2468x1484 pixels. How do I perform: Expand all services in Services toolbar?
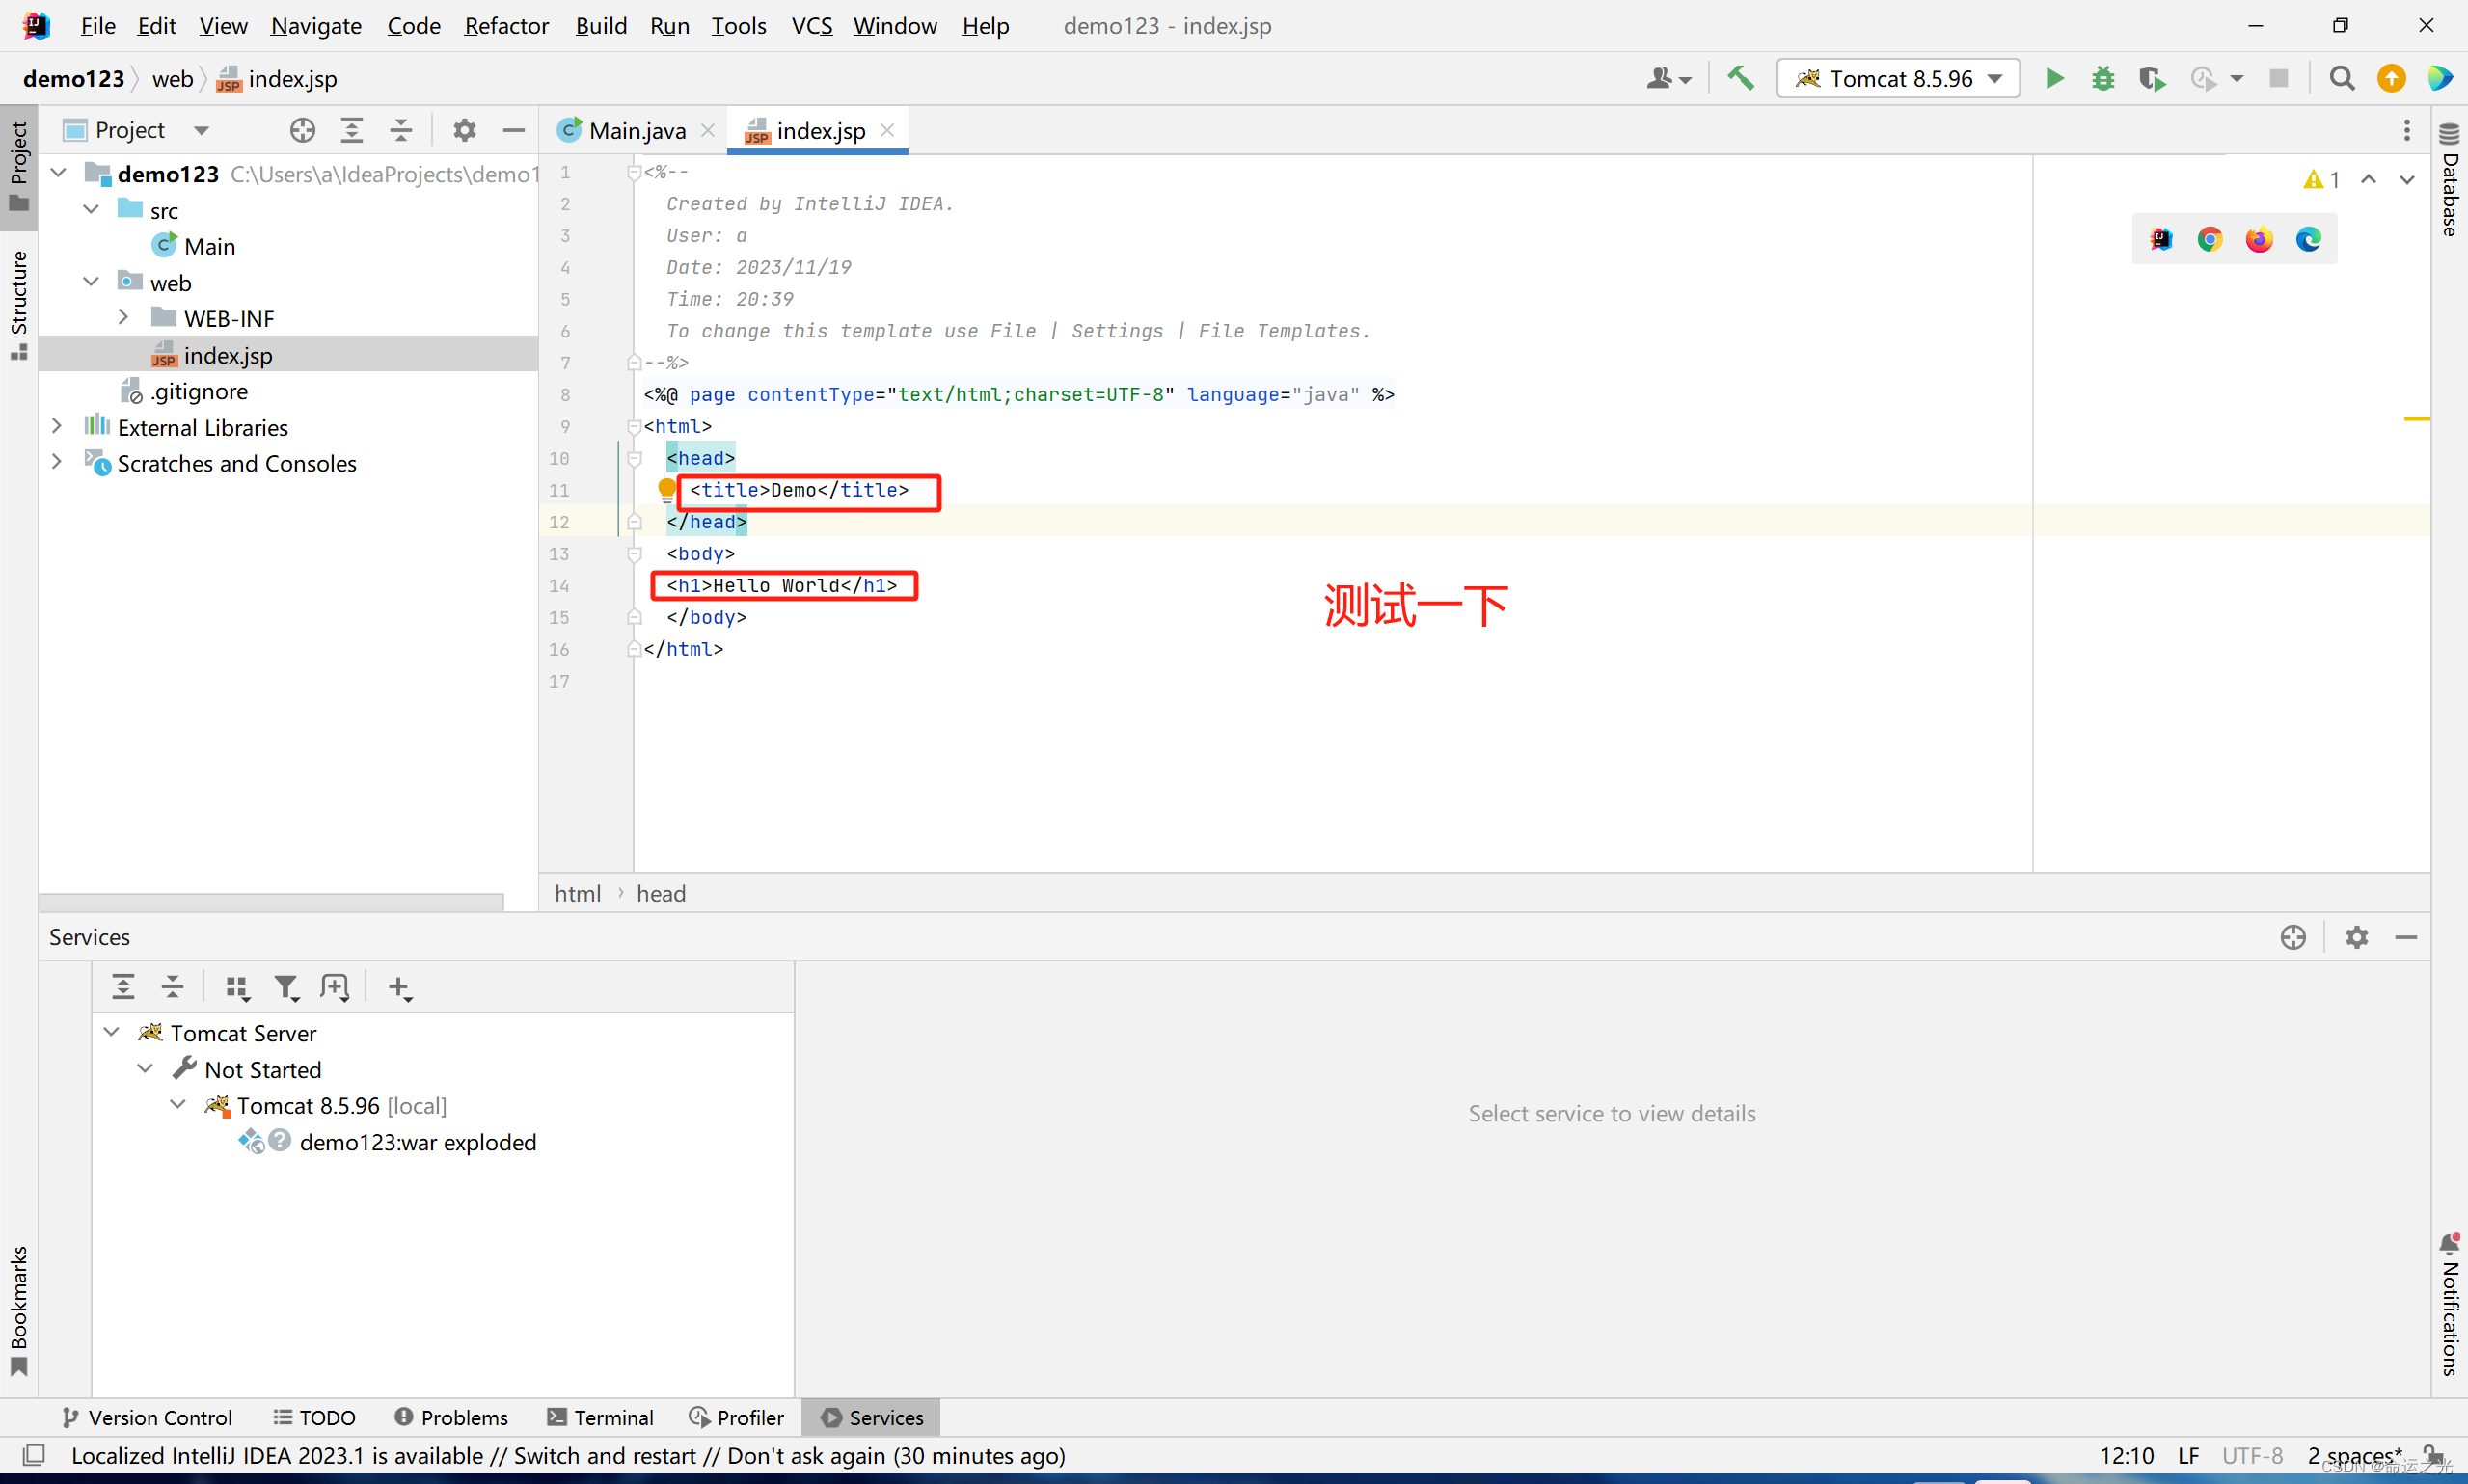(123, 987)
